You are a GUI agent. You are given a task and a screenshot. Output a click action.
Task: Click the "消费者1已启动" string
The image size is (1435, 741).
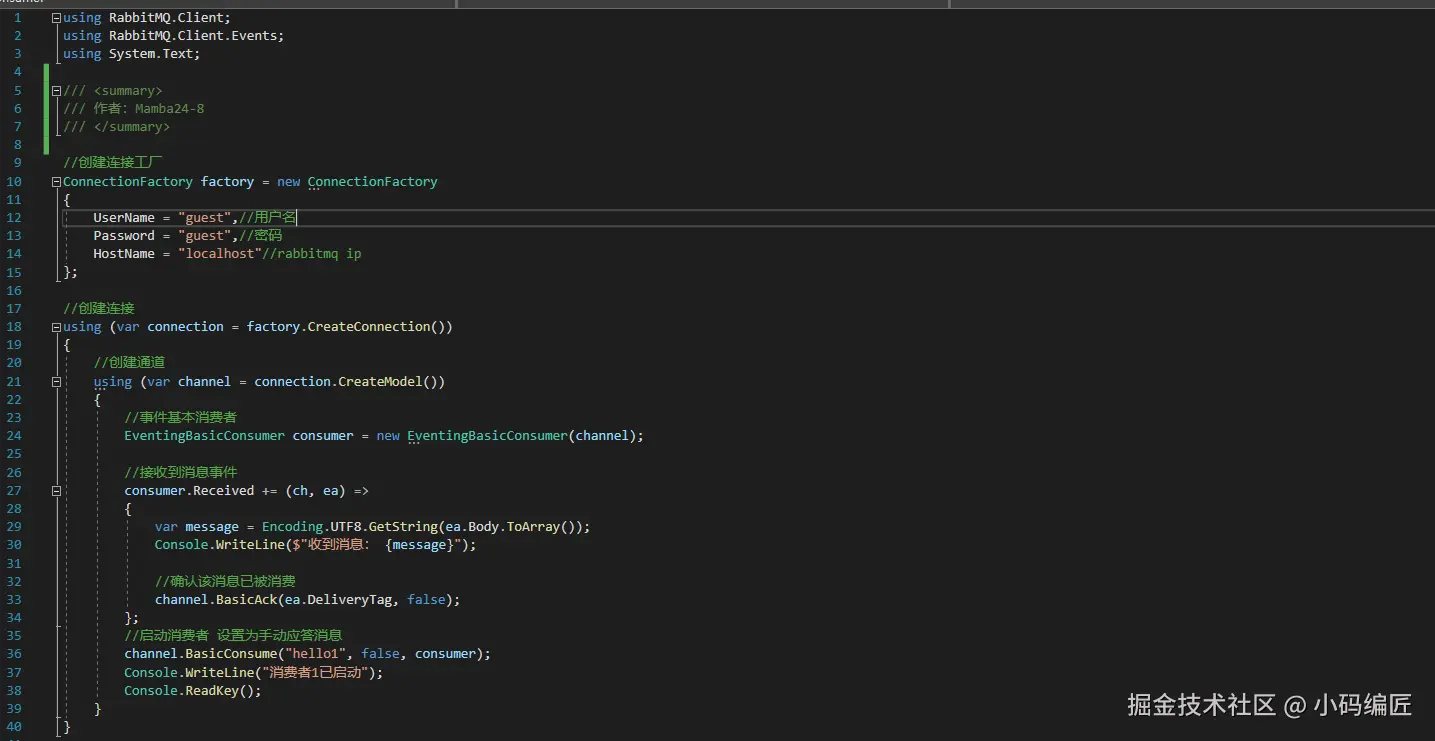click(315, 672)
